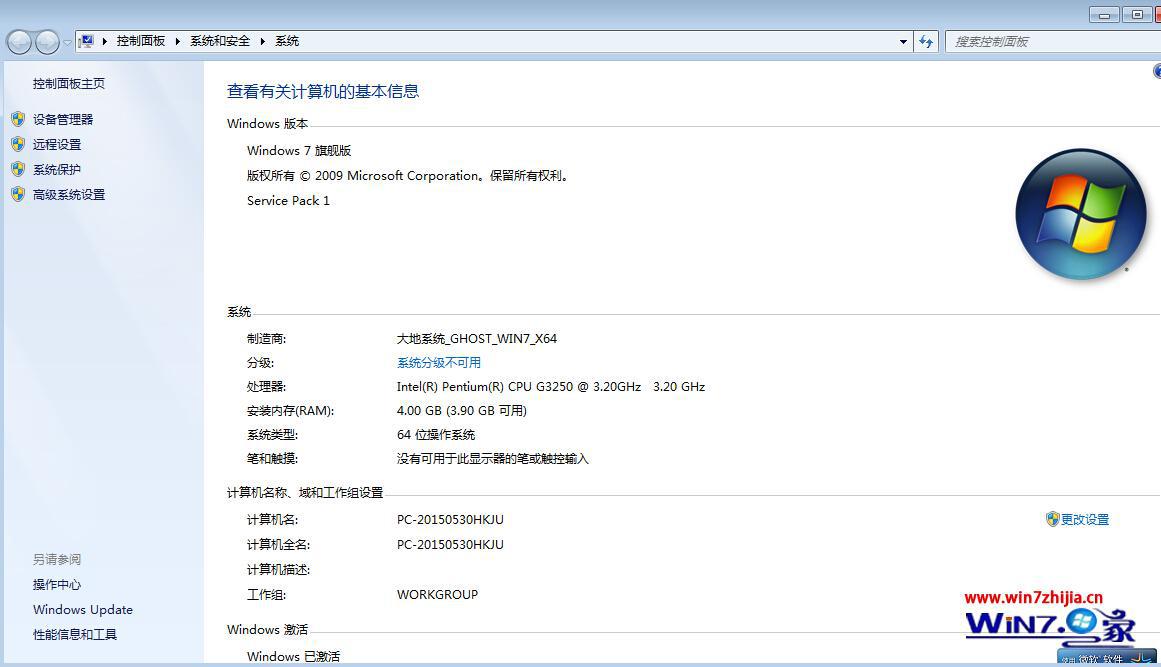Open the address bar history dropdown

903,41
